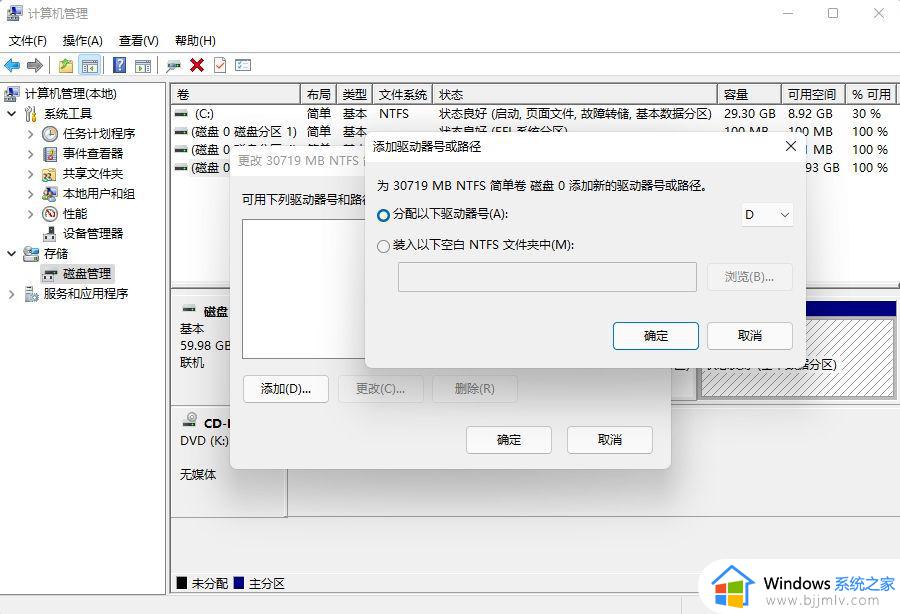Image resolution: width=900 pixels, height=614 pixels.
Task: Click the 29.30 GB capacity cell
Action: (750, 114)
